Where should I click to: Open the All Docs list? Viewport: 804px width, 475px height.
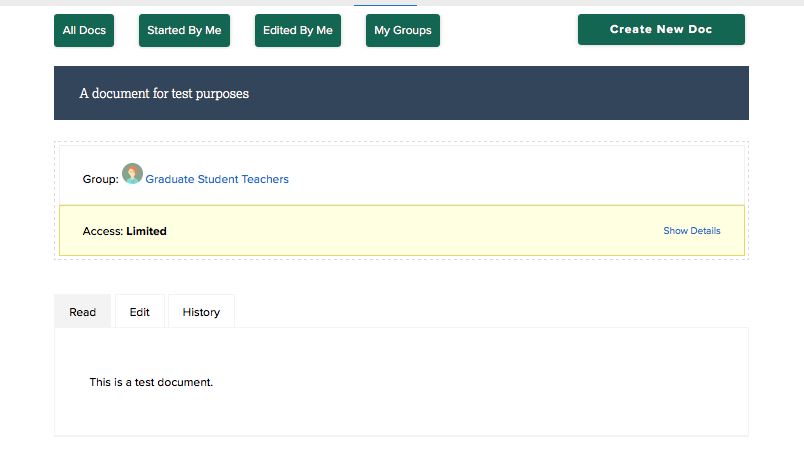pos(84,31)
